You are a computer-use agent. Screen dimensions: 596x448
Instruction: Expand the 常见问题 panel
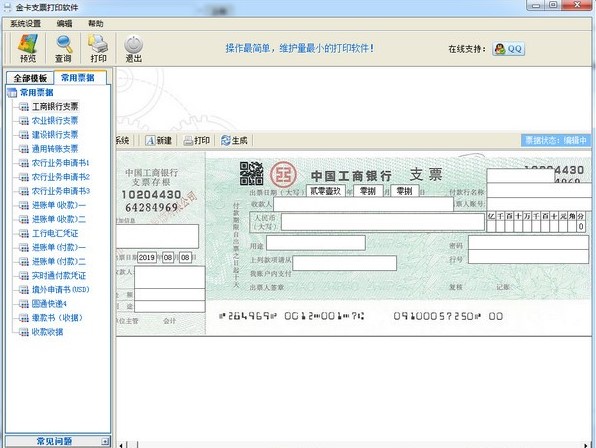(105, 441)
